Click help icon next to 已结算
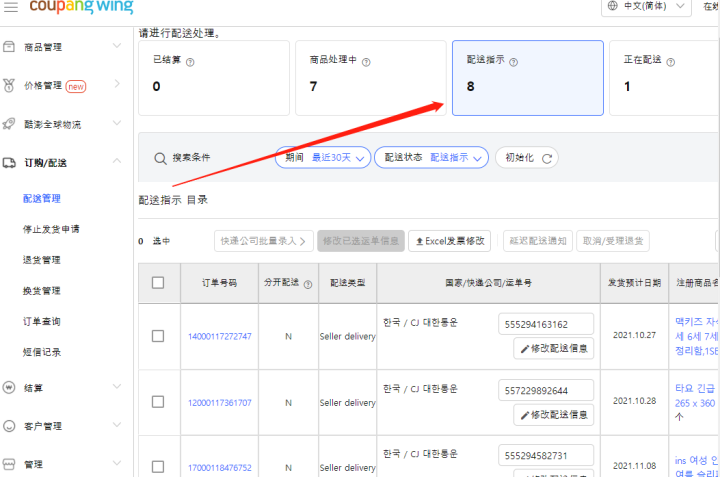The image size is (720, 477). pos(190,62)
